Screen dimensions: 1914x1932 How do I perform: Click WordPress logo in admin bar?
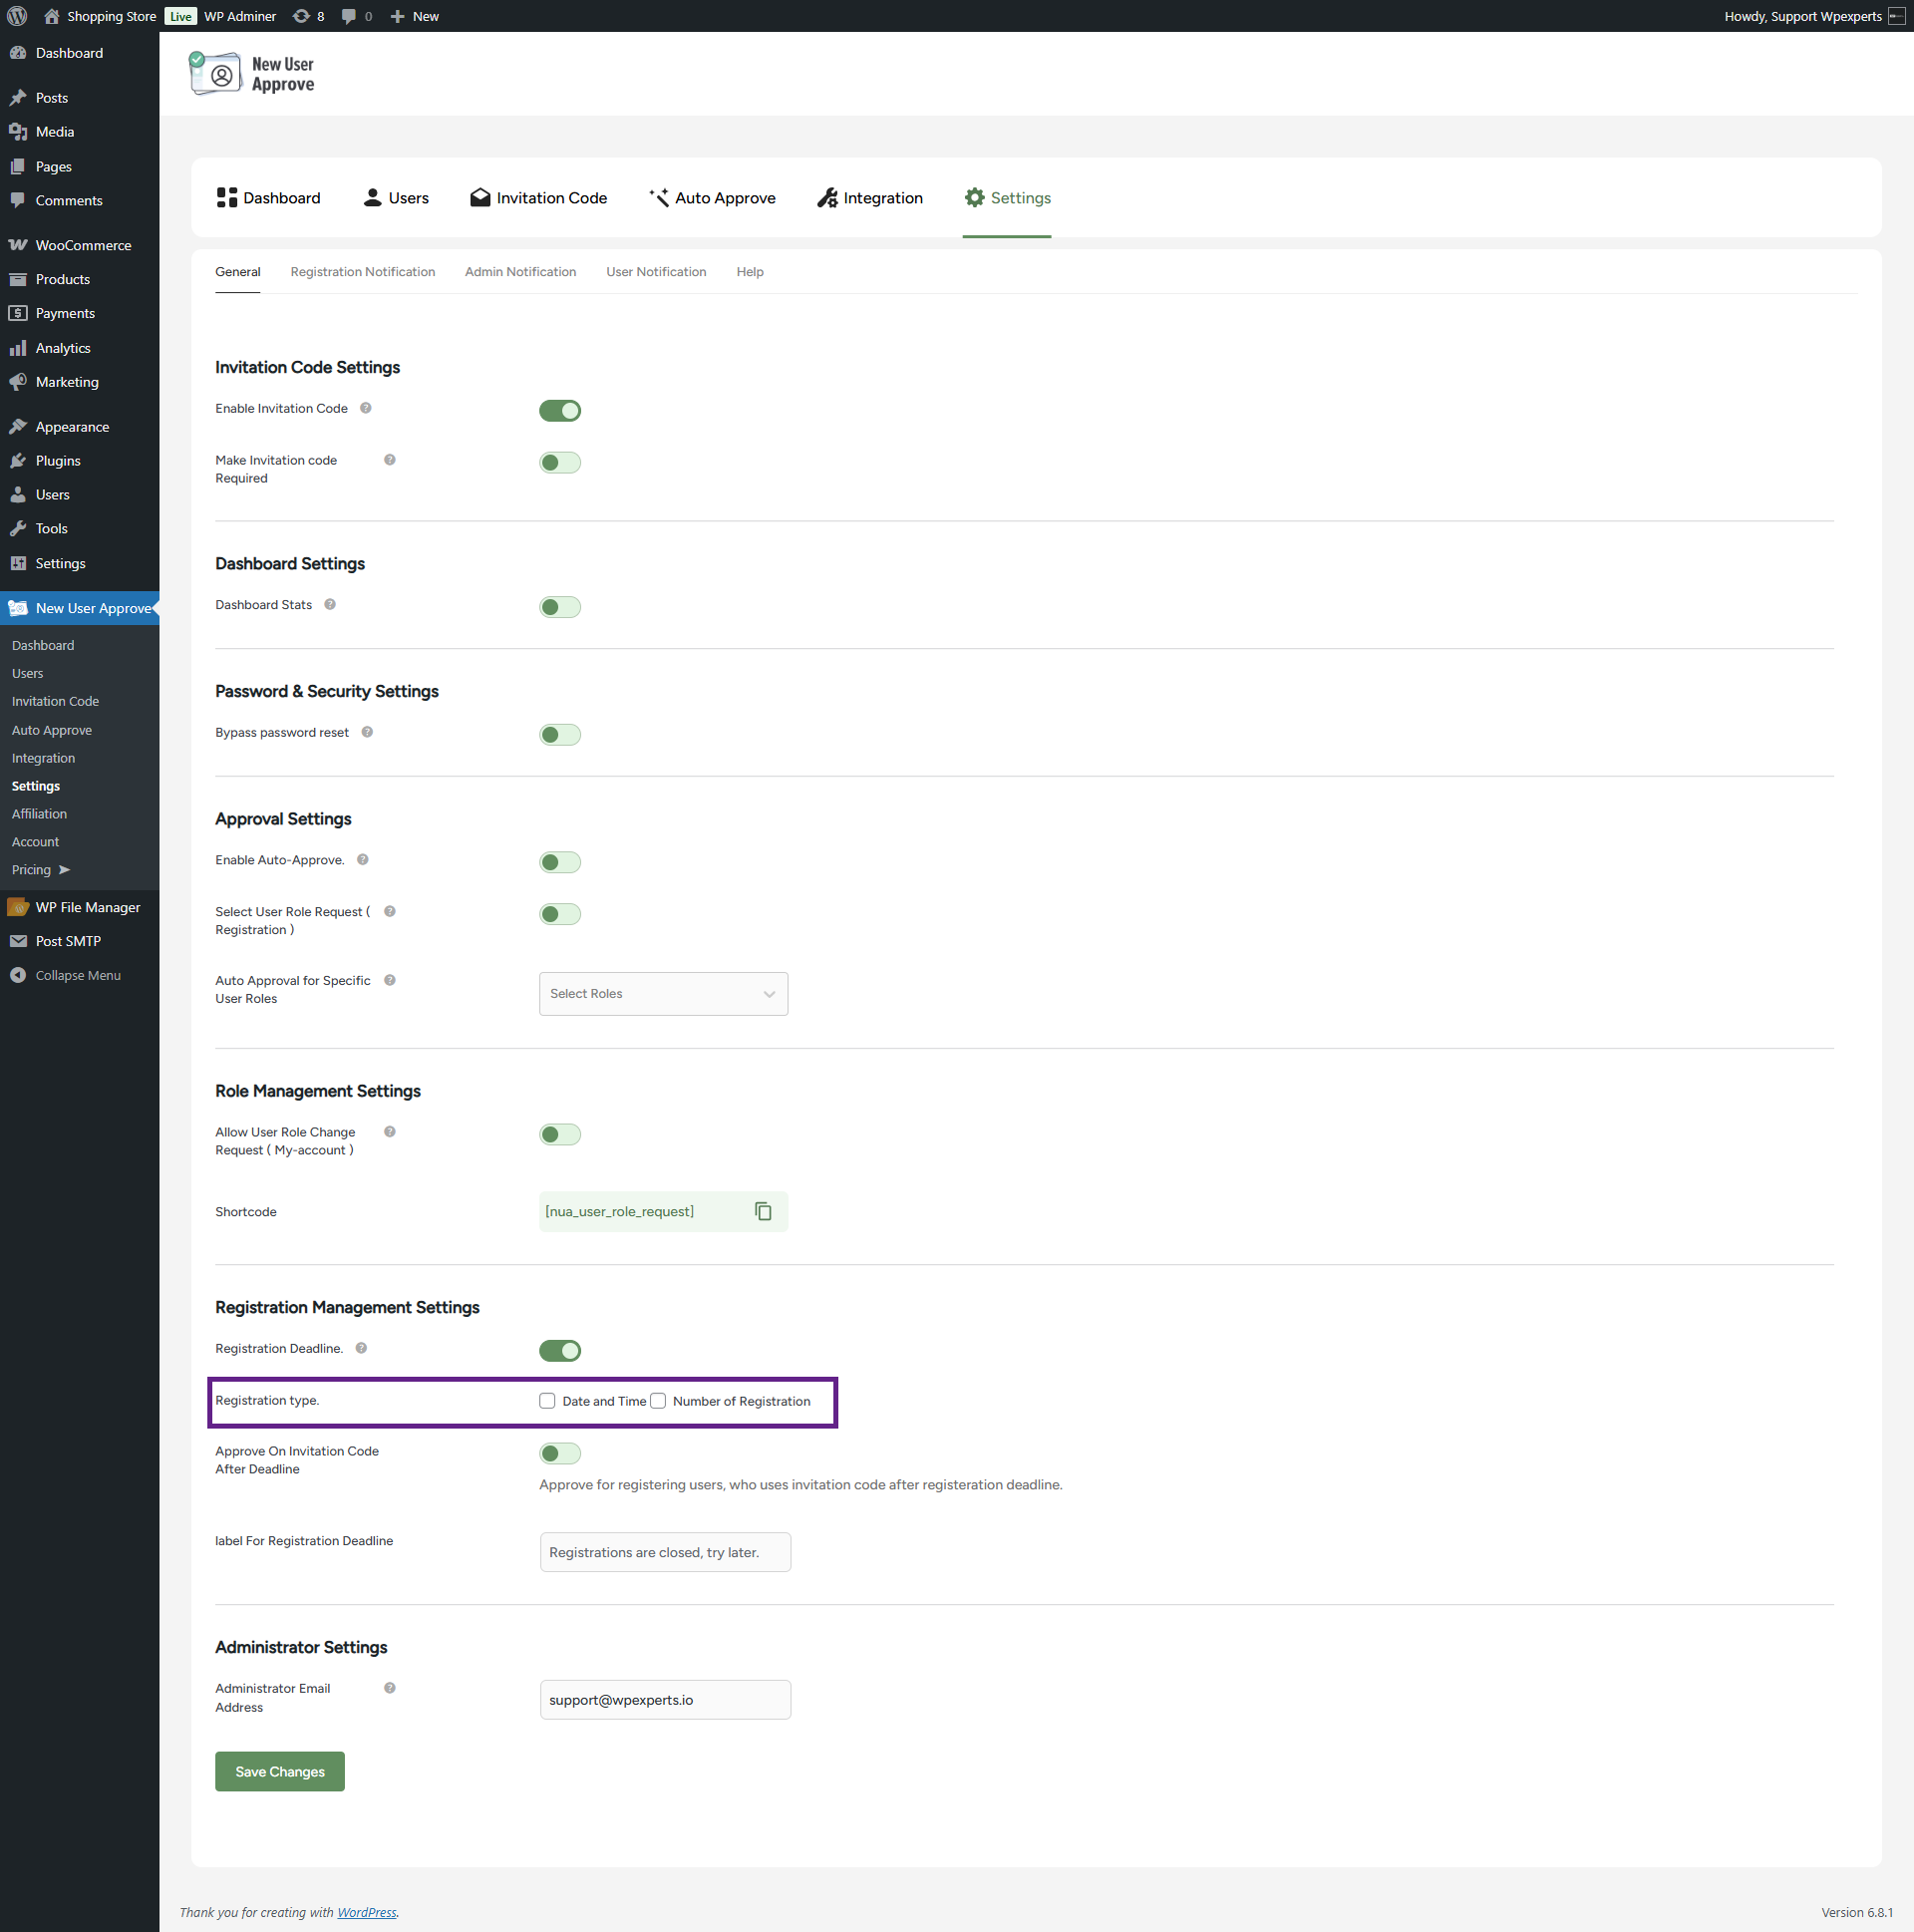pyautogui.click(x=17, y=16)
